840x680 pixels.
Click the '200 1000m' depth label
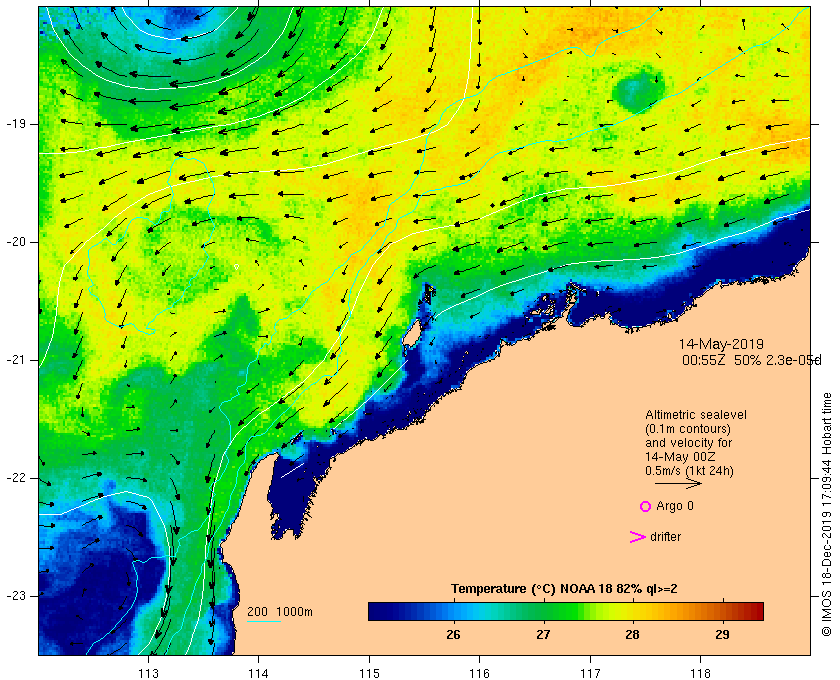click(x=280, y=611)
